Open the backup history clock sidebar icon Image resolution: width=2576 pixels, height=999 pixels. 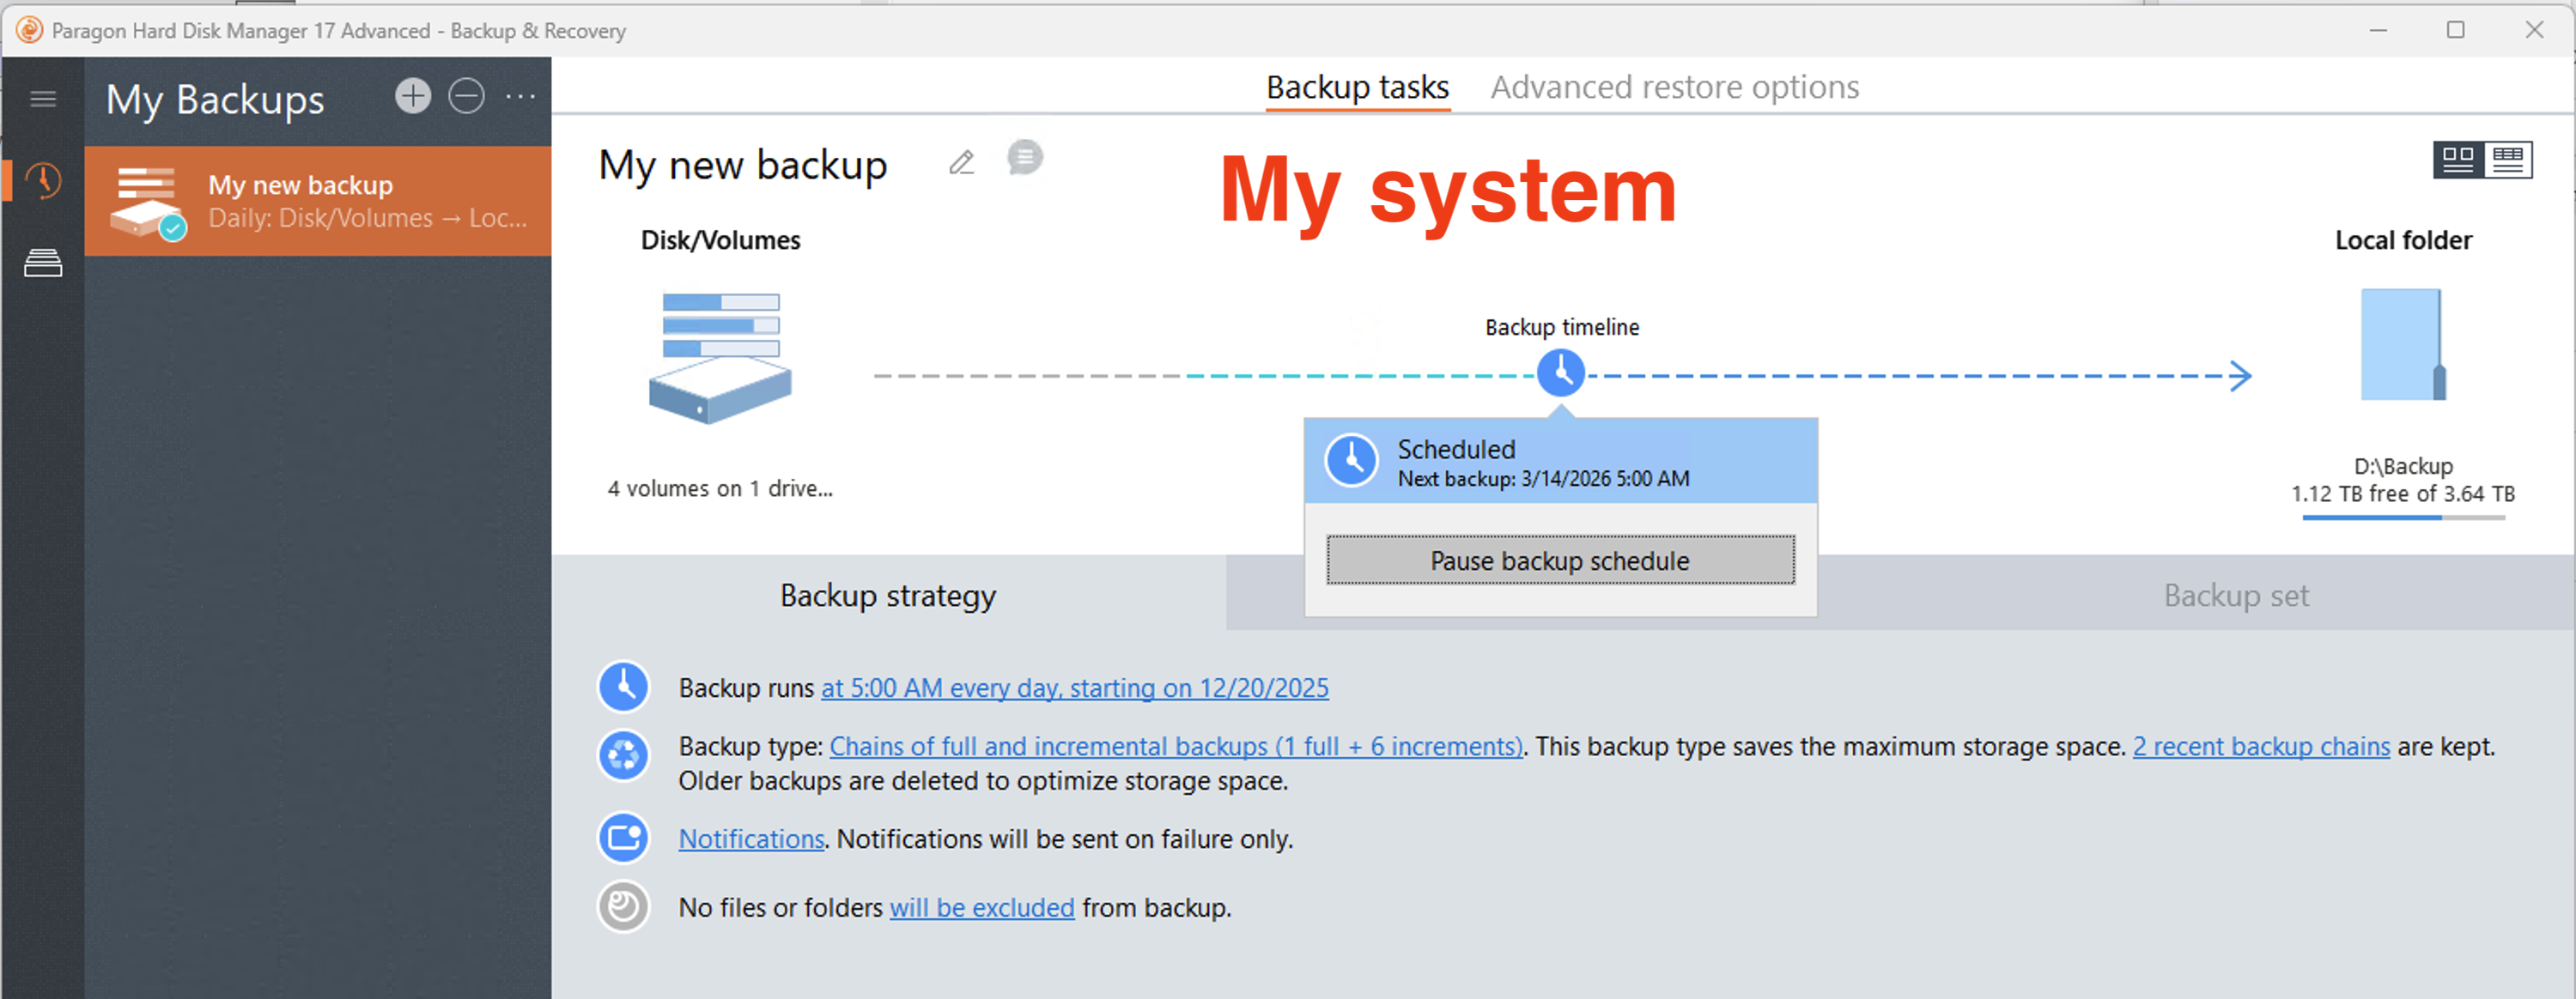[43, 181]
